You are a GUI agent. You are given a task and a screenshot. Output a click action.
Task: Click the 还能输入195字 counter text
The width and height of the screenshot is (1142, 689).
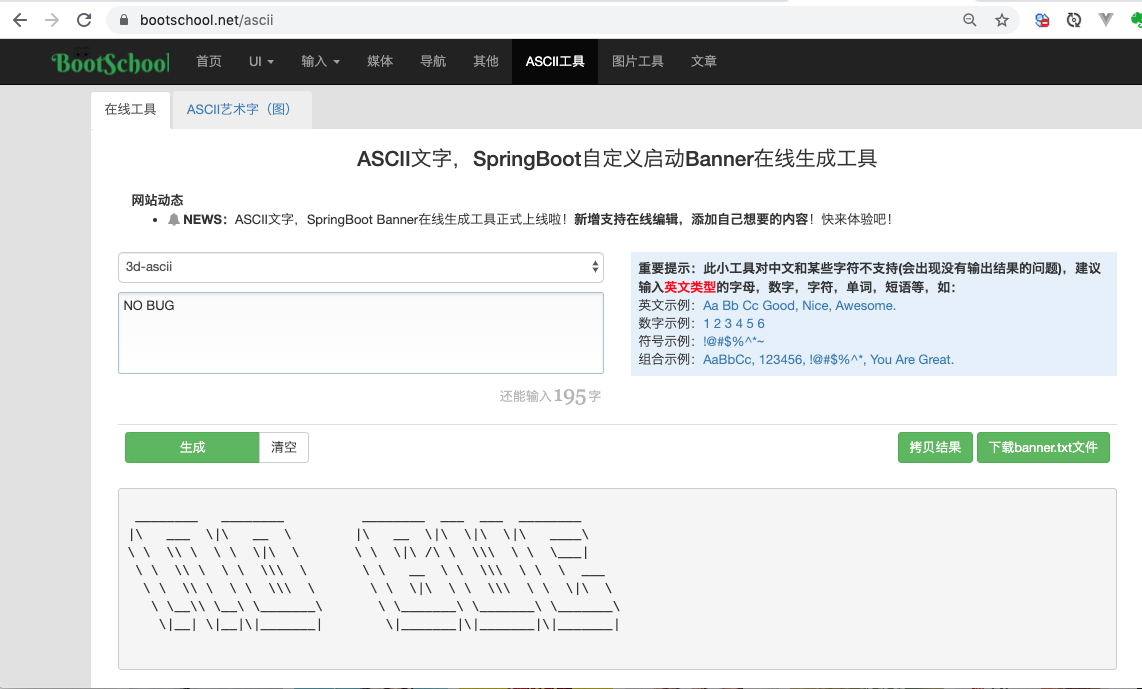click(550, 396)
